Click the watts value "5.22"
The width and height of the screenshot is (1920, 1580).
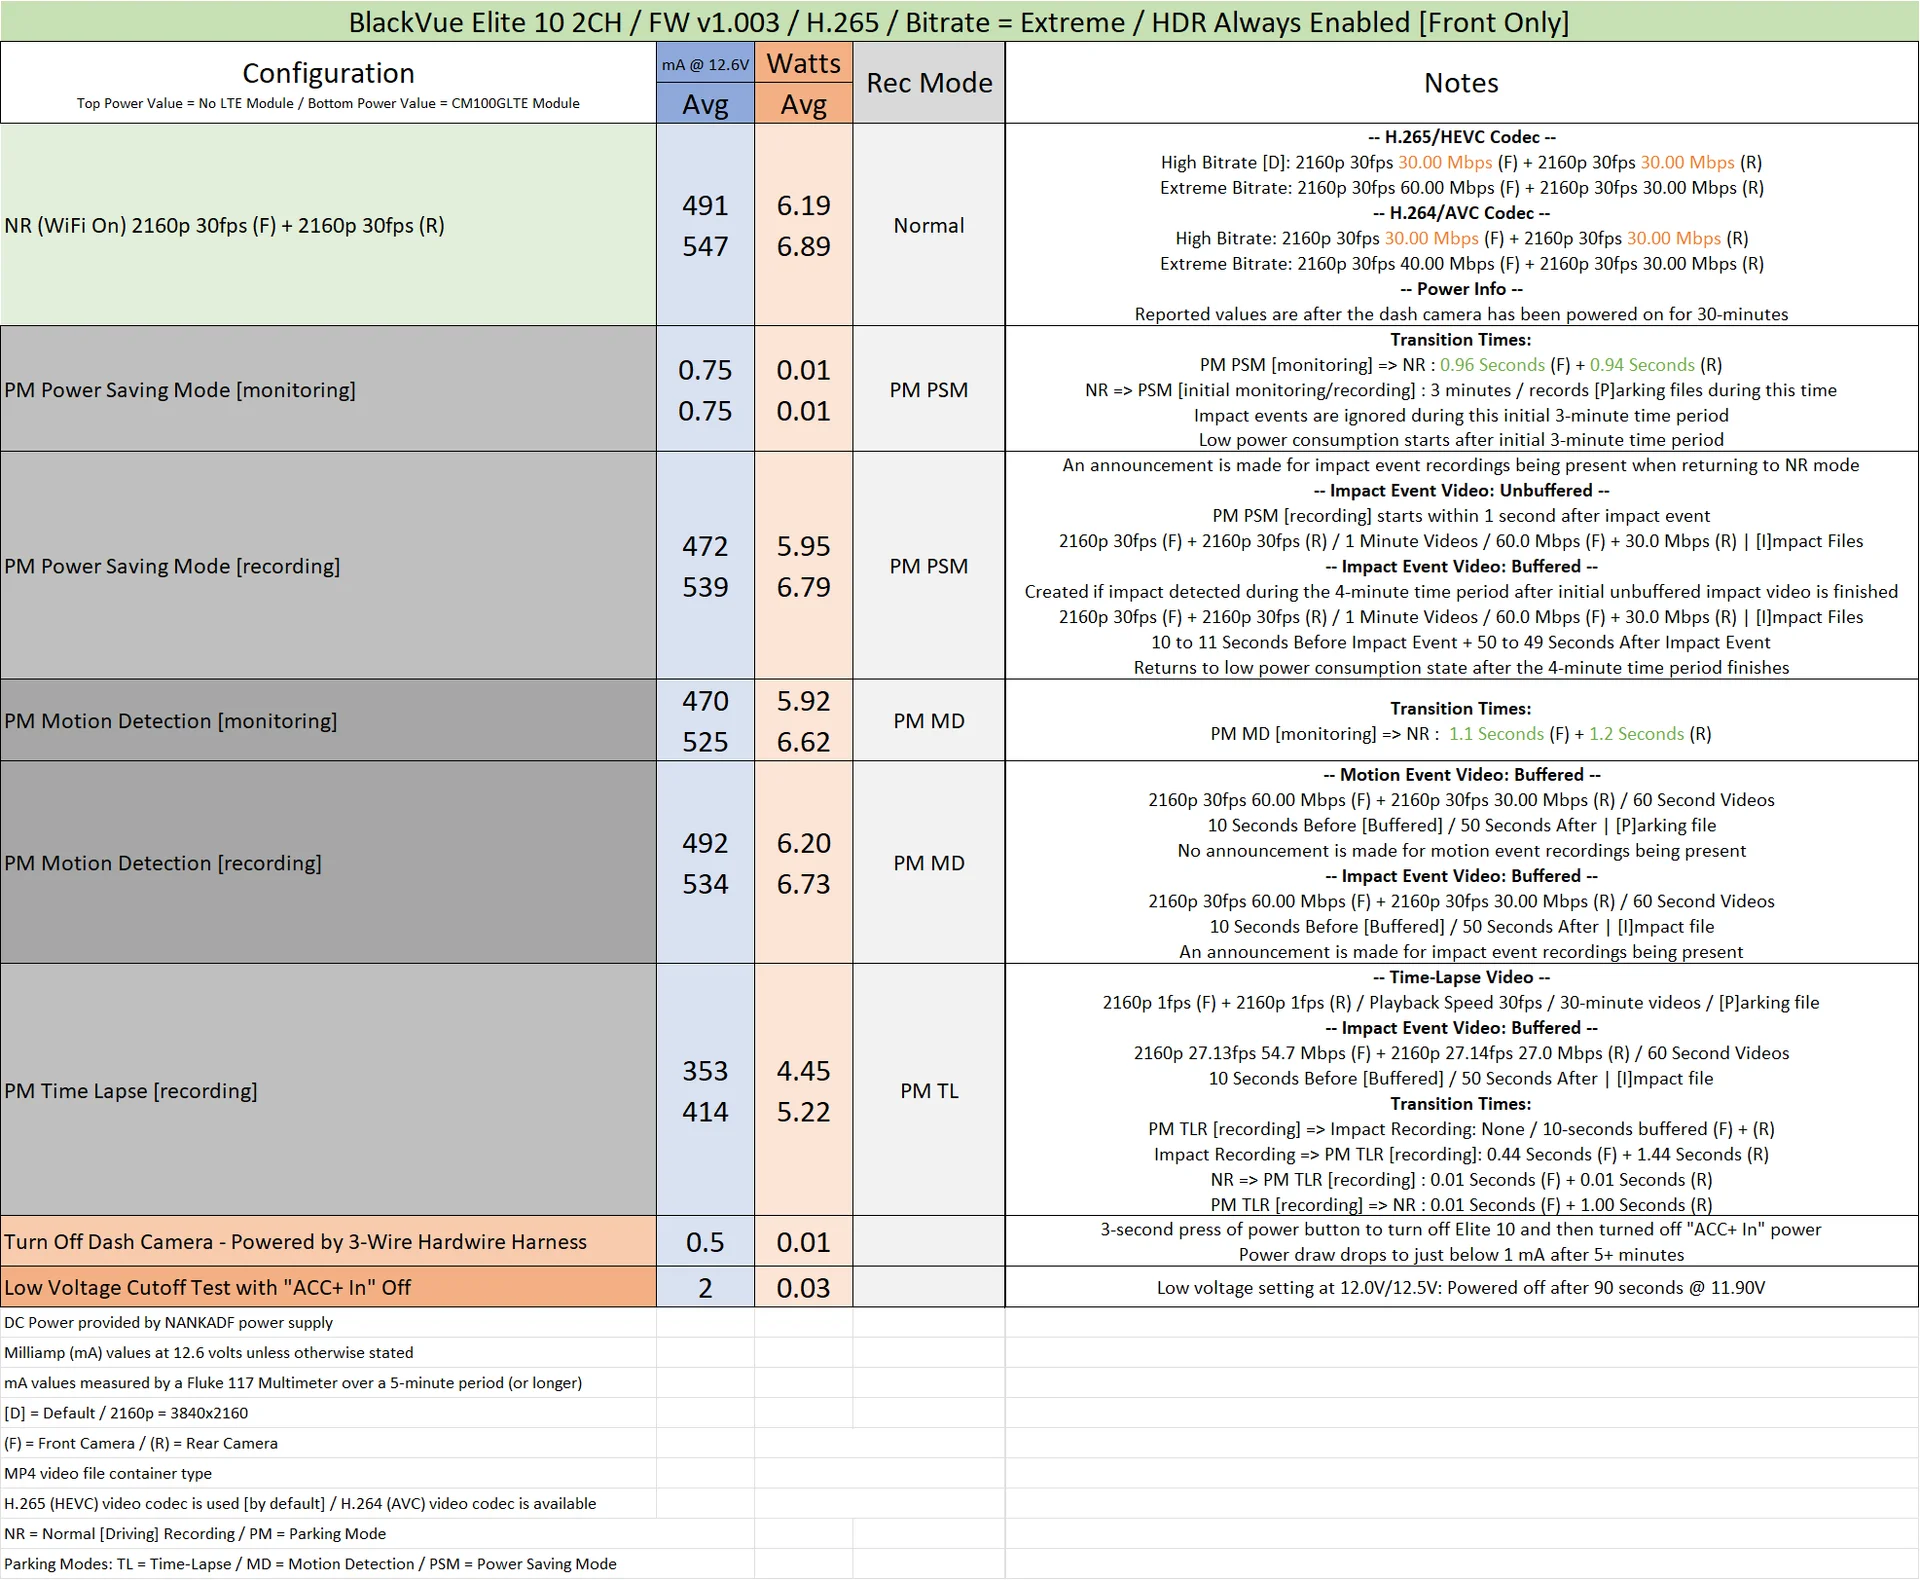point(804,1112)
